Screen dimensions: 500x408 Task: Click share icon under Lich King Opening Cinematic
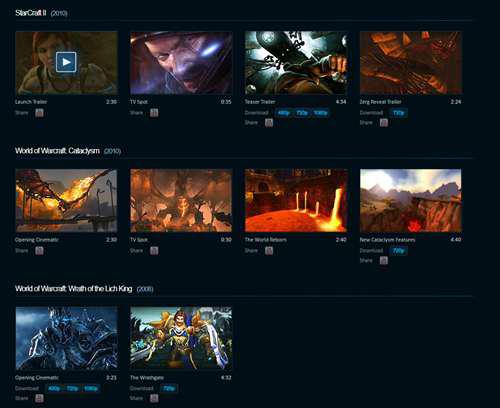[39, 398]
